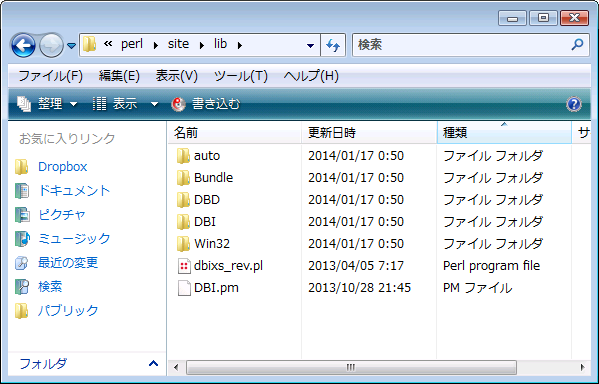
Task: Click the horizontal scrollbar thumb
Action: pos(351,368)
